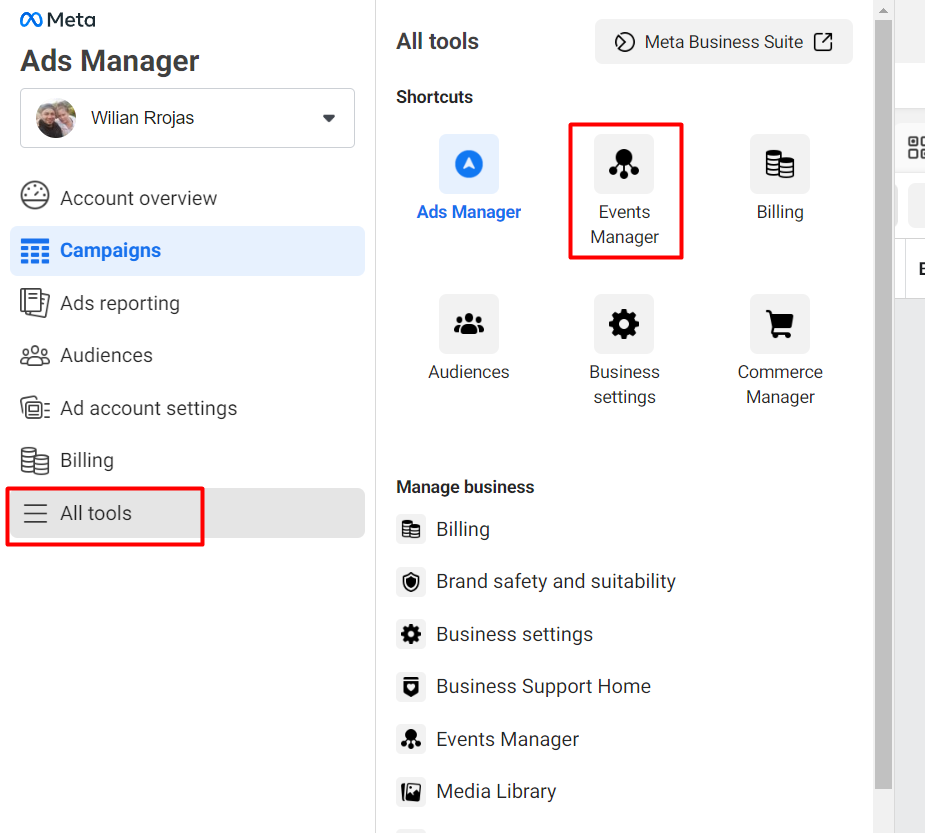
Task: Open the Billing shortcut icon
Action: (780, 164)
